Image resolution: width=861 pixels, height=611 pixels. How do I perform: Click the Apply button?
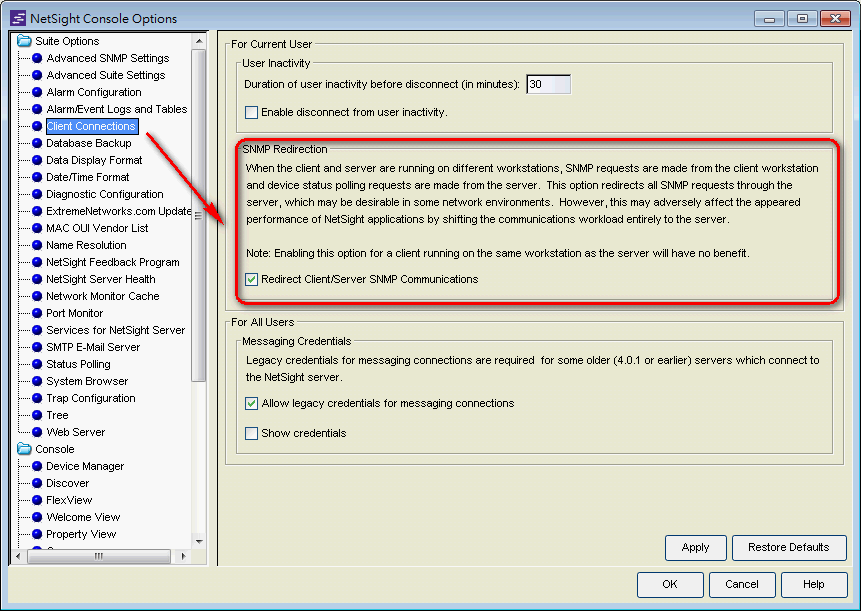tap(695, 547)
